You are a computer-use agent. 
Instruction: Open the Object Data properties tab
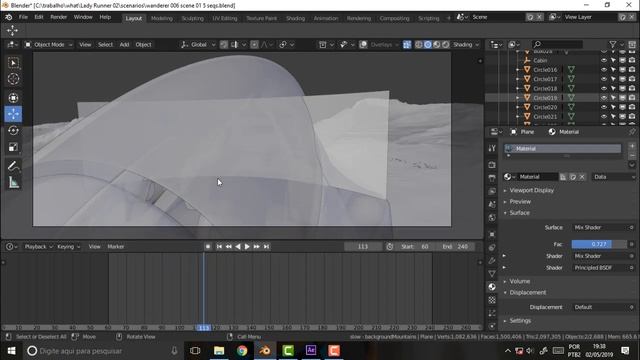coord(492,273)
